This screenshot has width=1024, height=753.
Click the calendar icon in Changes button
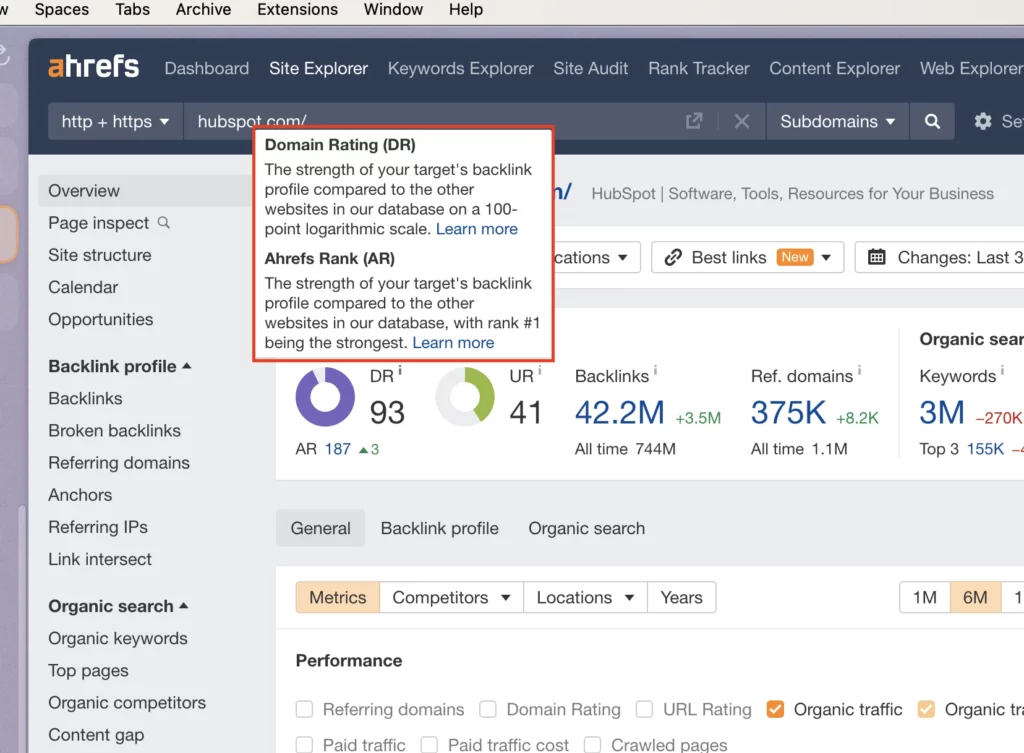[876, 257]
